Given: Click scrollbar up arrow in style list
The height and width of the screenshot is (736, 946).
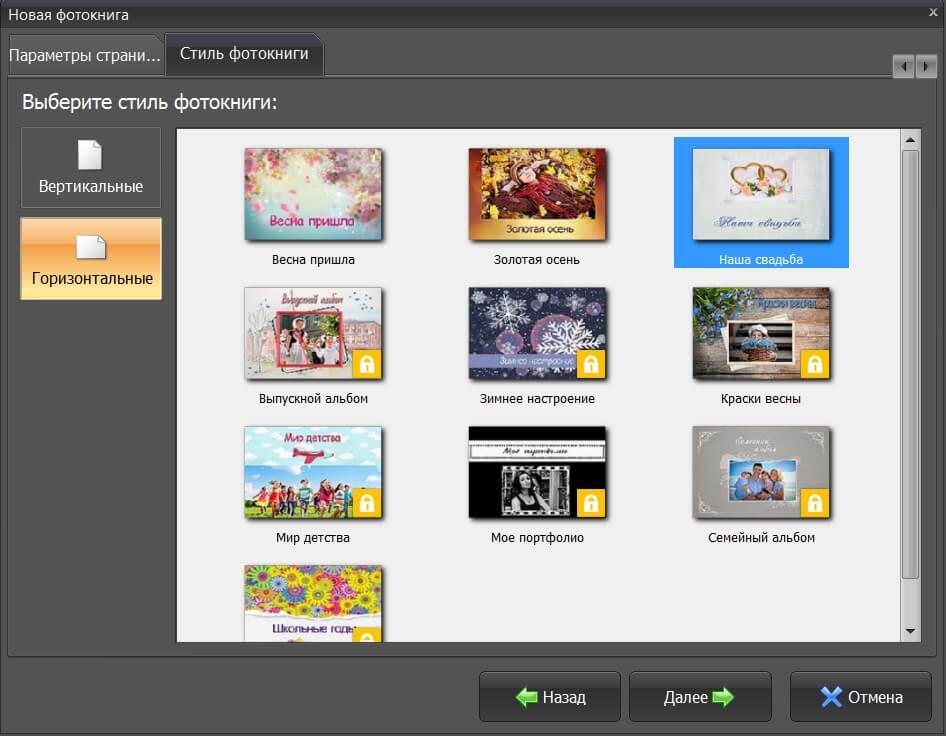Looking at the screenshot, I should click(910, 139).
